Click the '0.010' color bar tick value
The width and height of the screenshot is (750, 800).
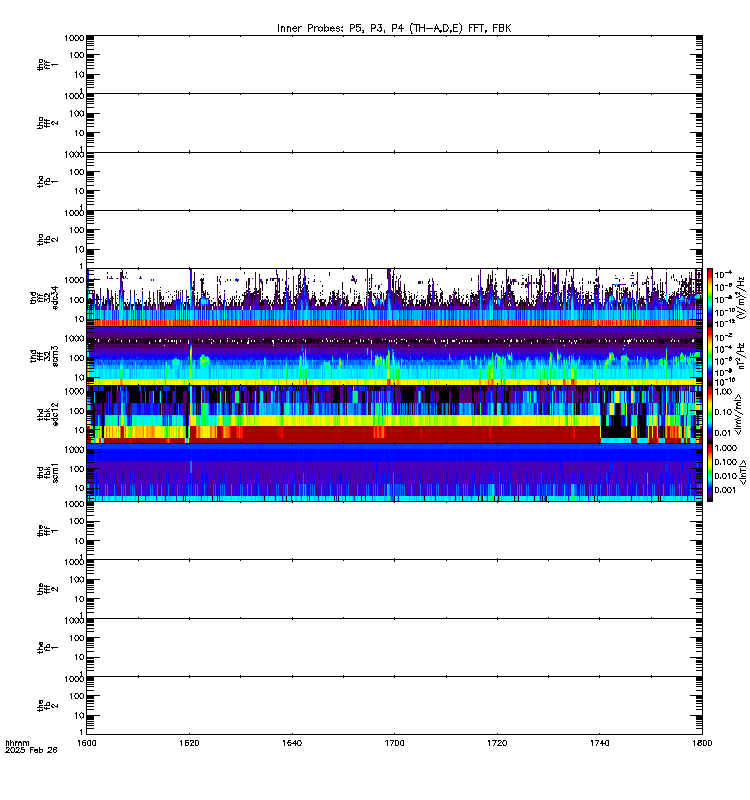coord(726,477)
